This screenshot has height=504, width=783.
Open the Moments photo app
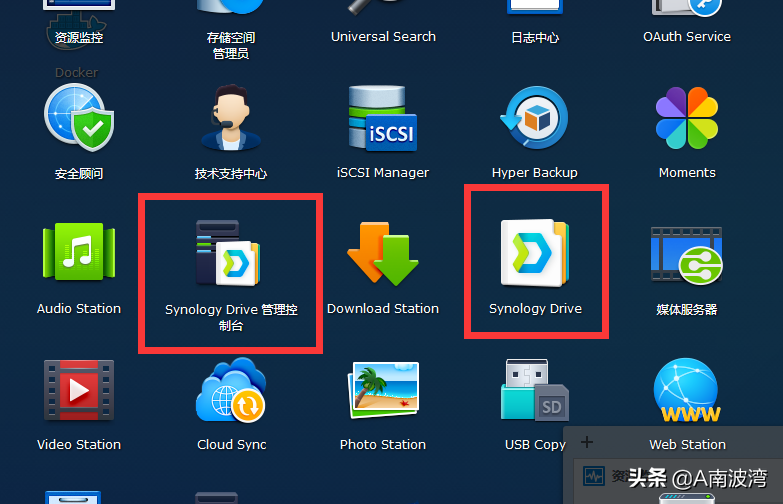tap(687, 118)
